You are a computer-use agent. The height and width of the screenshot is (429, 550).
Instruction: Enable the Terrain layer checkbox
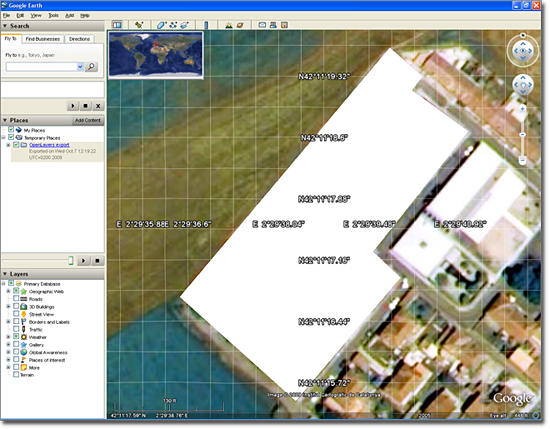[x=16, y=375]
